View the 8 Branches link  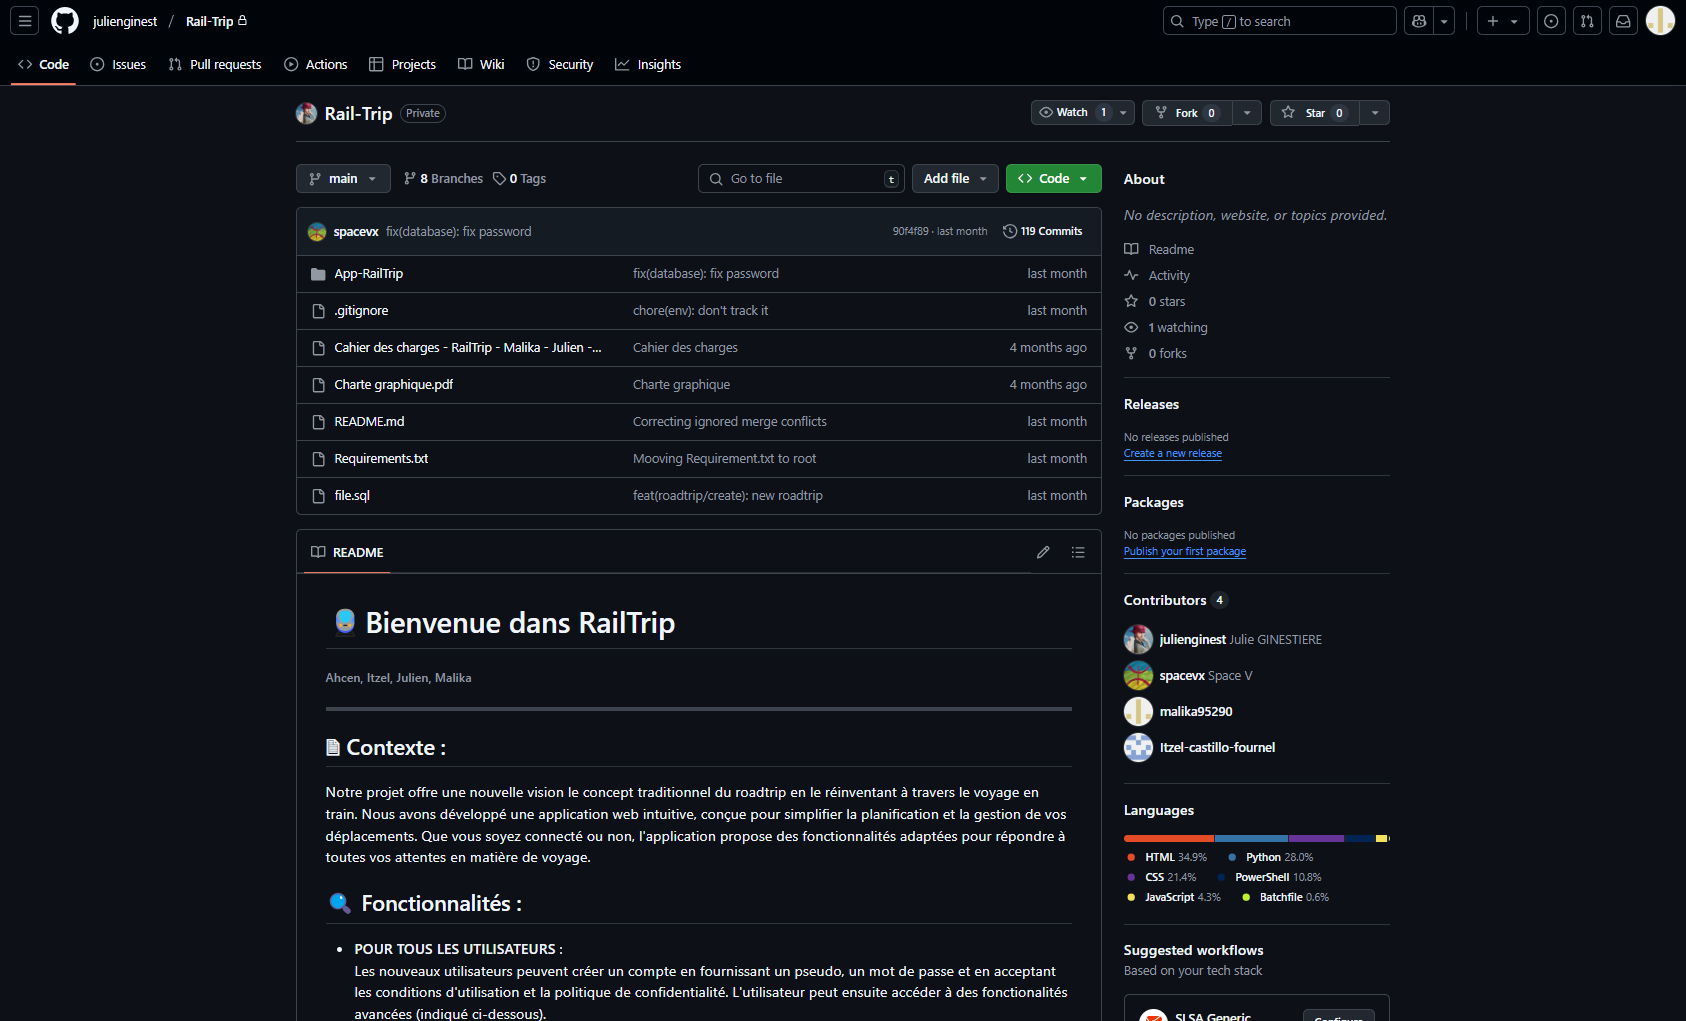point(443,178)
